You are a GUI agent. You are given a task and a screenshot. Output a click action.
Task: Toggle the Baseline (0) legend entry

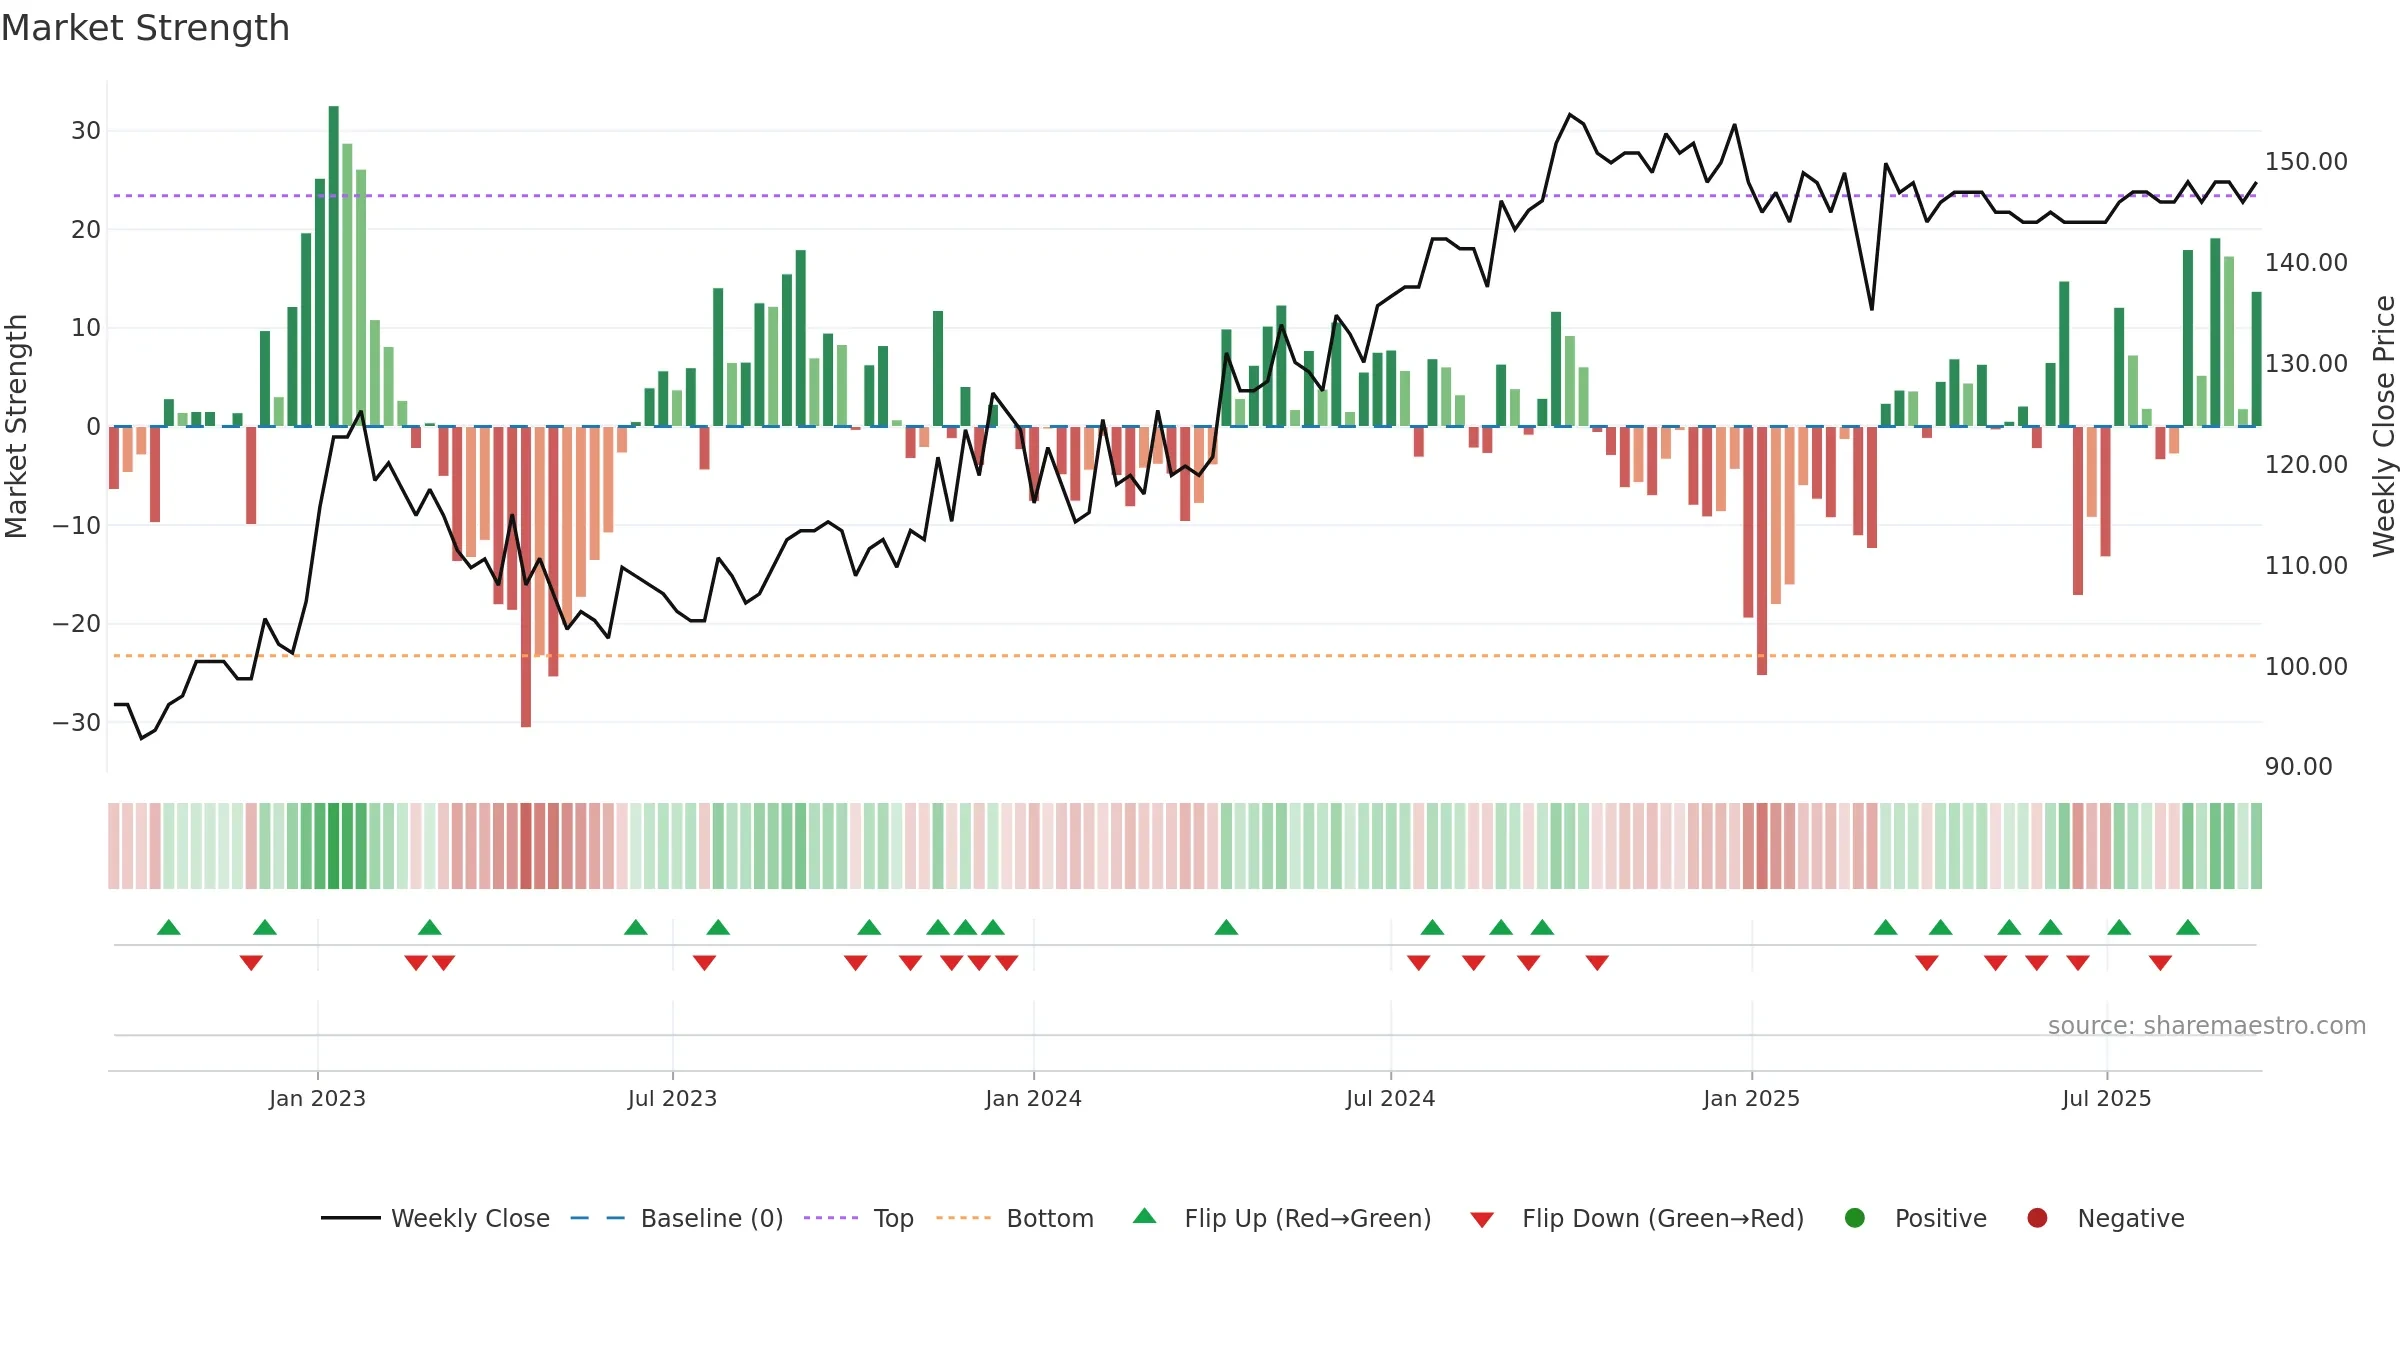[677, 1218]
